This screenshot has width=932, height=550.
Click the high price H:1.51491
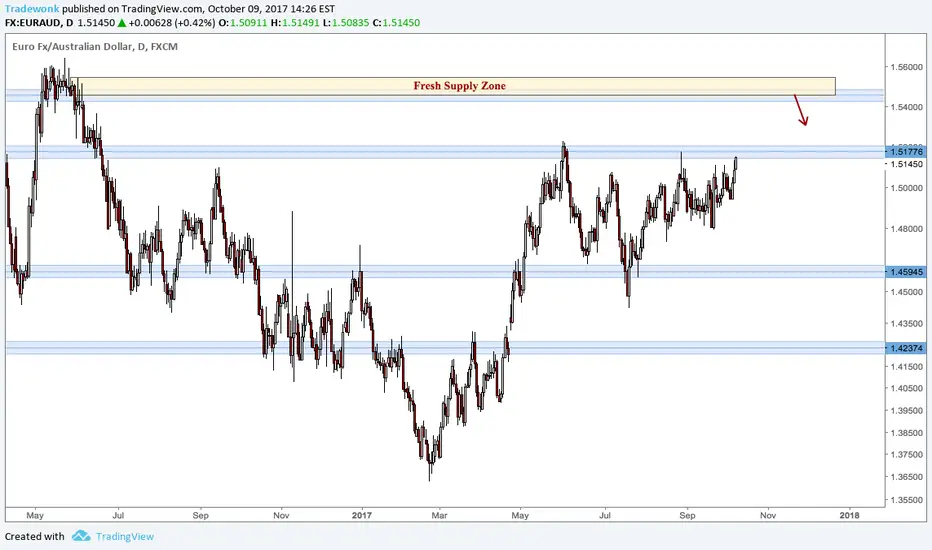[x=295, y=23]
